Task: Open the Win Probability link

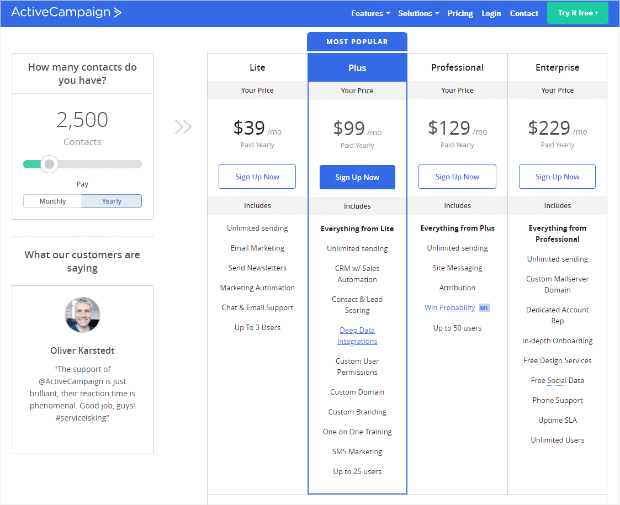Action: (x=450, y=308)
